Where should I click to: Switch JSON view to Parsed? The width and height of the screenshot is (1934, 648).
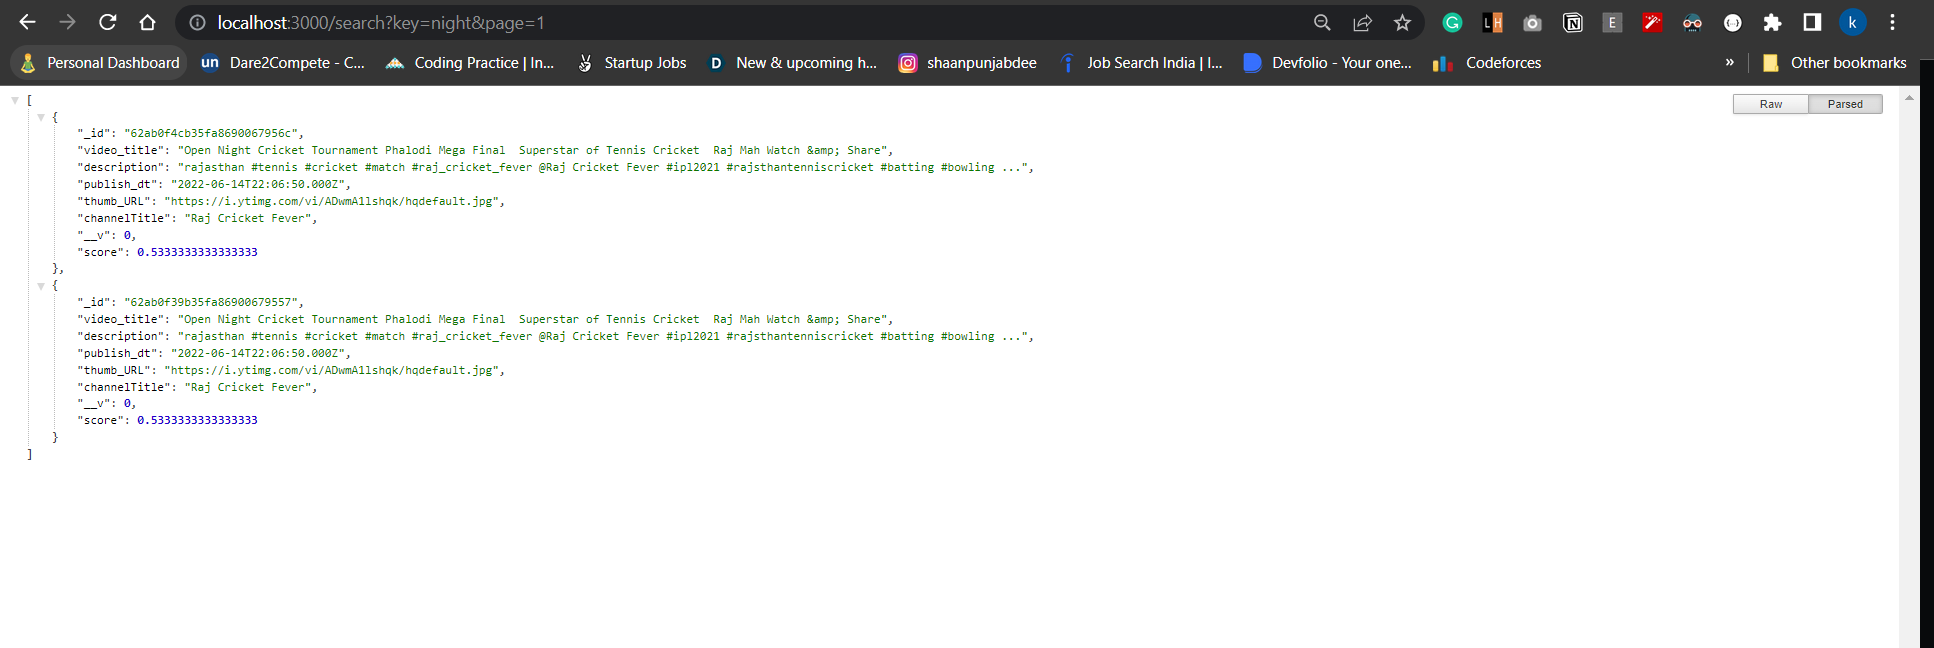click(x=1845, y=104)
